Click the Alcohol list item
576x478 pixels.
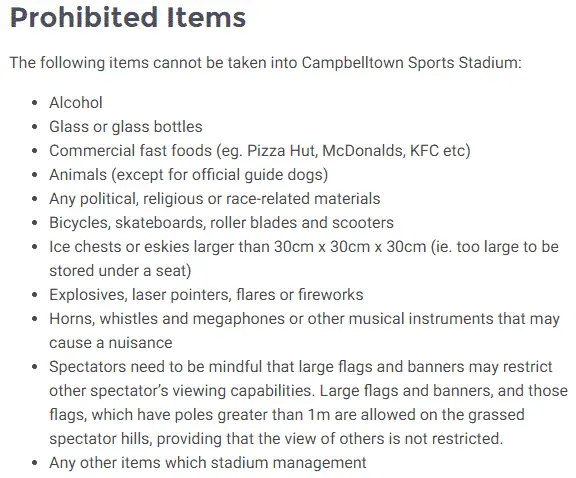[x=76, y=103]
